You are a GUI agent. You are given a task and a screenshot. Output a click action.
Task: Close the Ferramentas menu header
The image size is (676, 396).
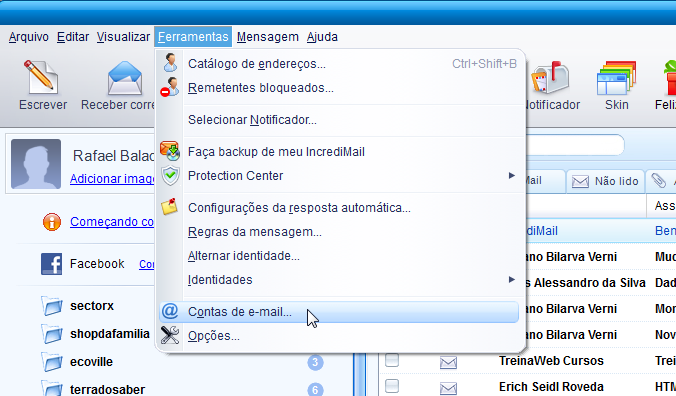(x=193, y=37)
